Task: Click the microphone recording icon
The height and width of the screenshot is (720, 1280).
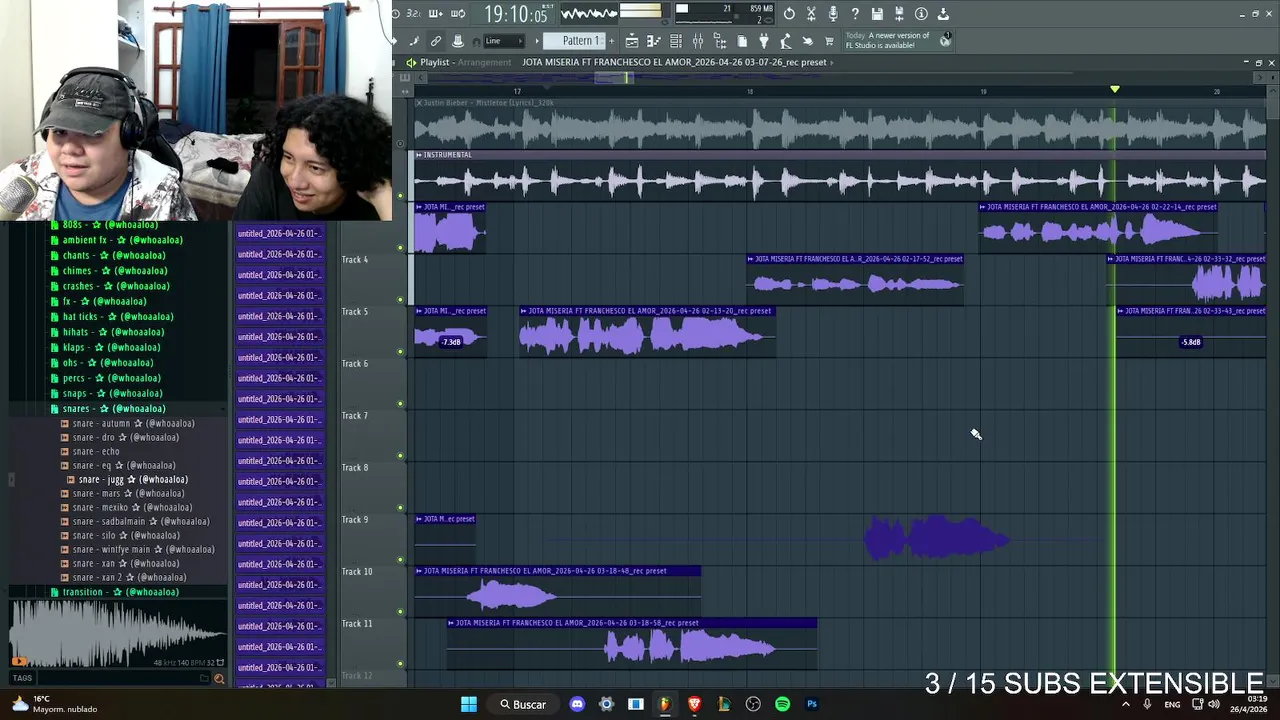Action: [x=833, y=14]
